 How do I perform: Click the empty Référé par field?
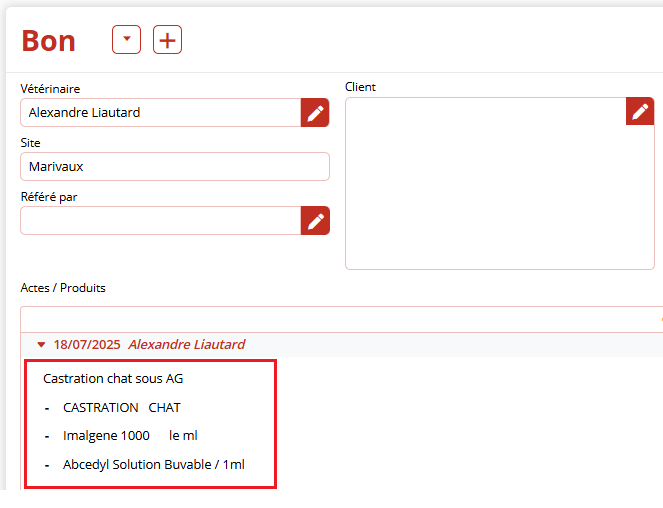[x=161, y=220]
